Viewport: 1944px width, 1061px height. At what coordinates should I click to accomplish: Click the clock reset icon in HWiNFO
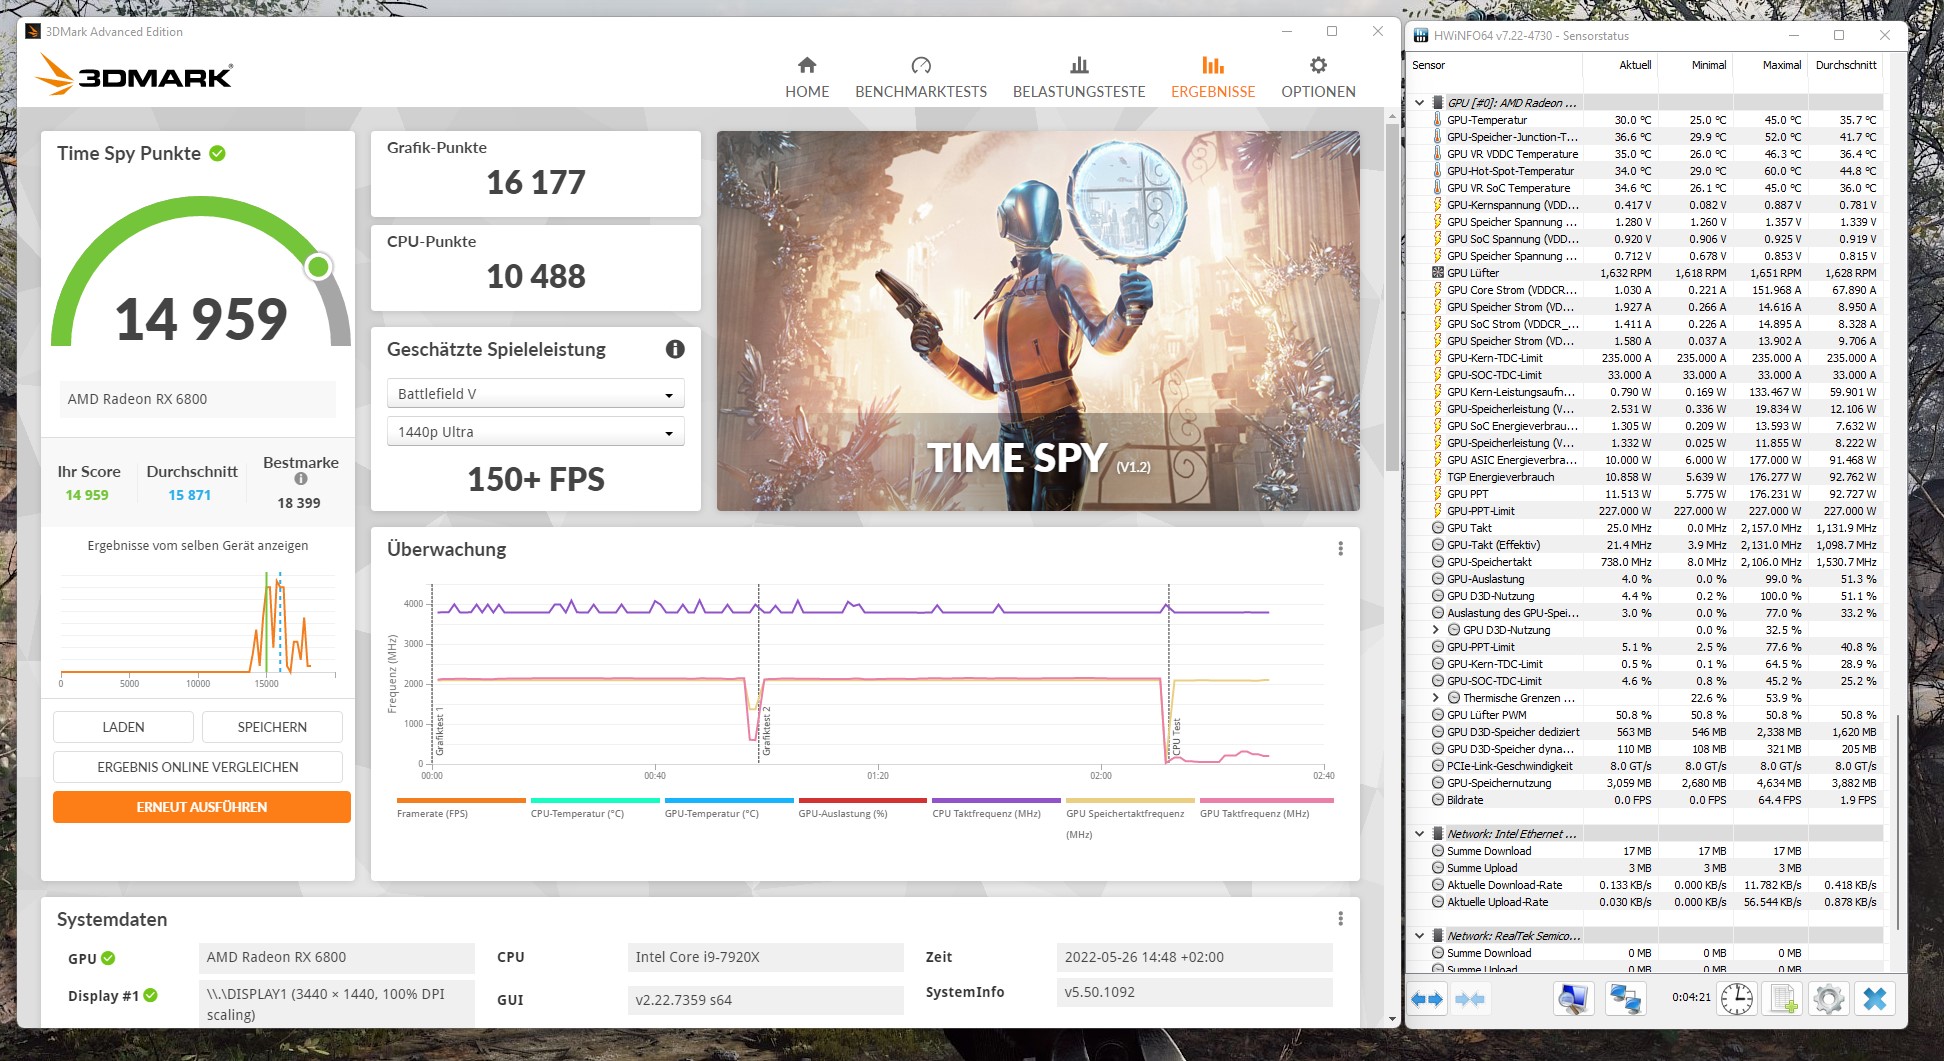click(x=1737, y=999)
